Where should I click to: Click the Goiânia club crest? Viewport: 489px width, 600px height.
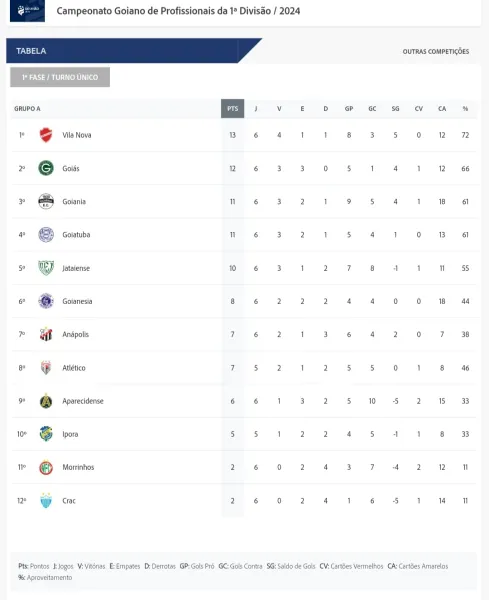coord(46,201)
